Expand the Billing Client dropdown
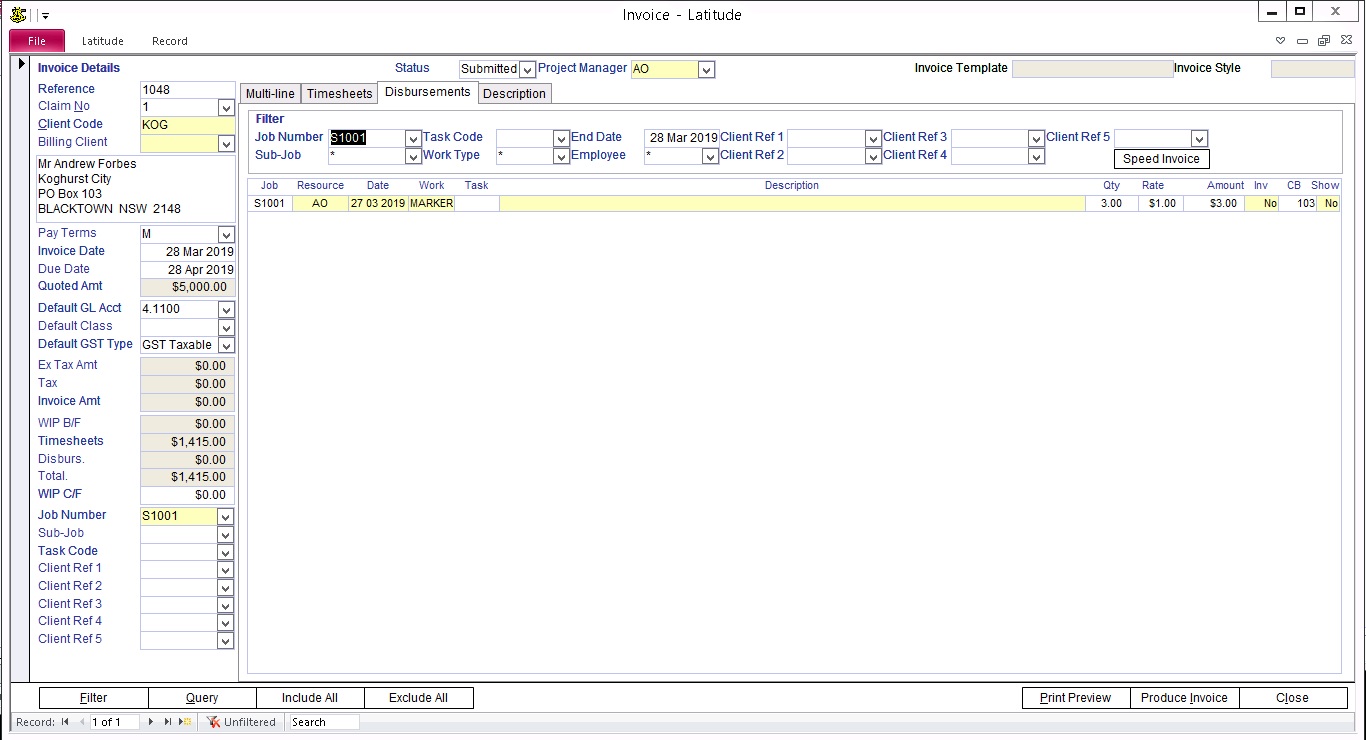The height and width of the screenshot is (740, 1366). (225, 143)
